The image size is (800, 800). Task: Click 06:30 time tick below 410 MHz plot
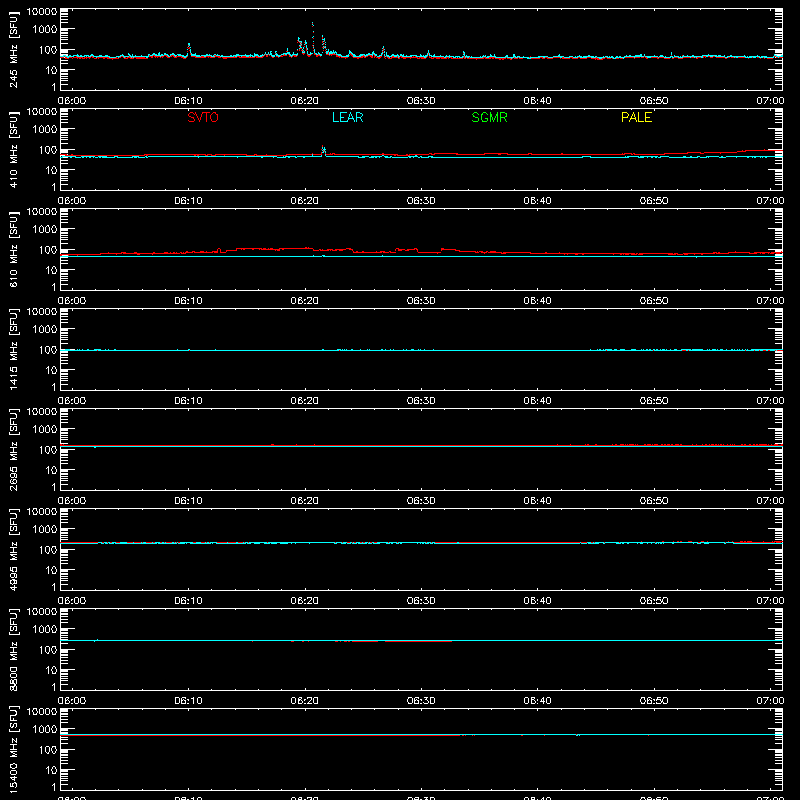click(421, 201)
